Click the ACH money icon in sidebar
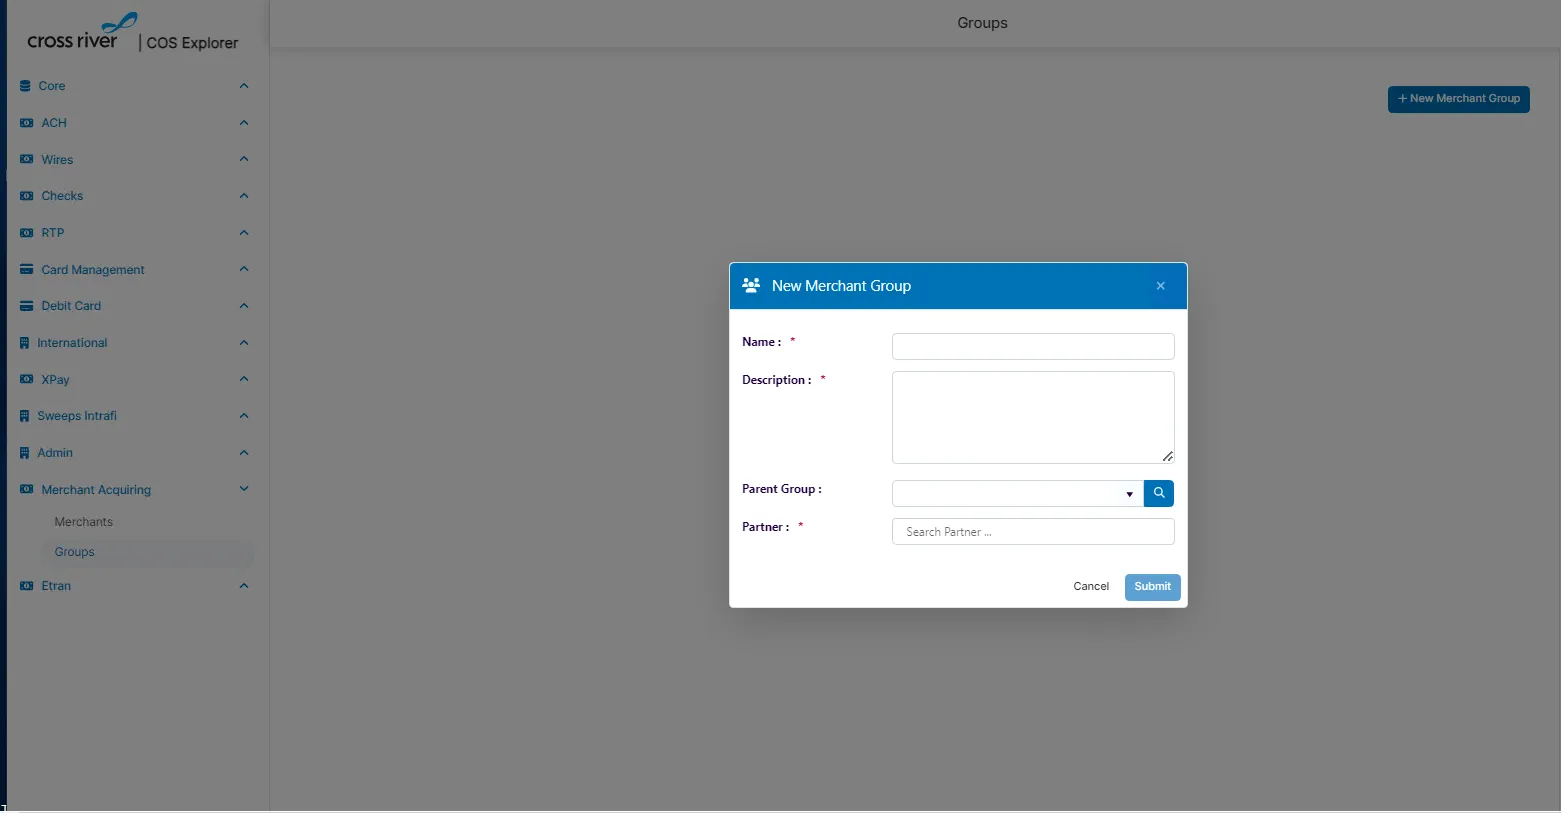This screenshot has height=813, width=1561. click(x=27, y=123)
